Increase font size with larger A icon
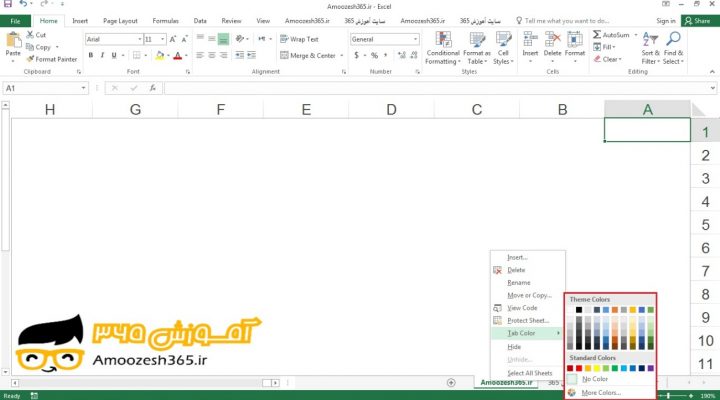720x400 pixels. (173, 39)
